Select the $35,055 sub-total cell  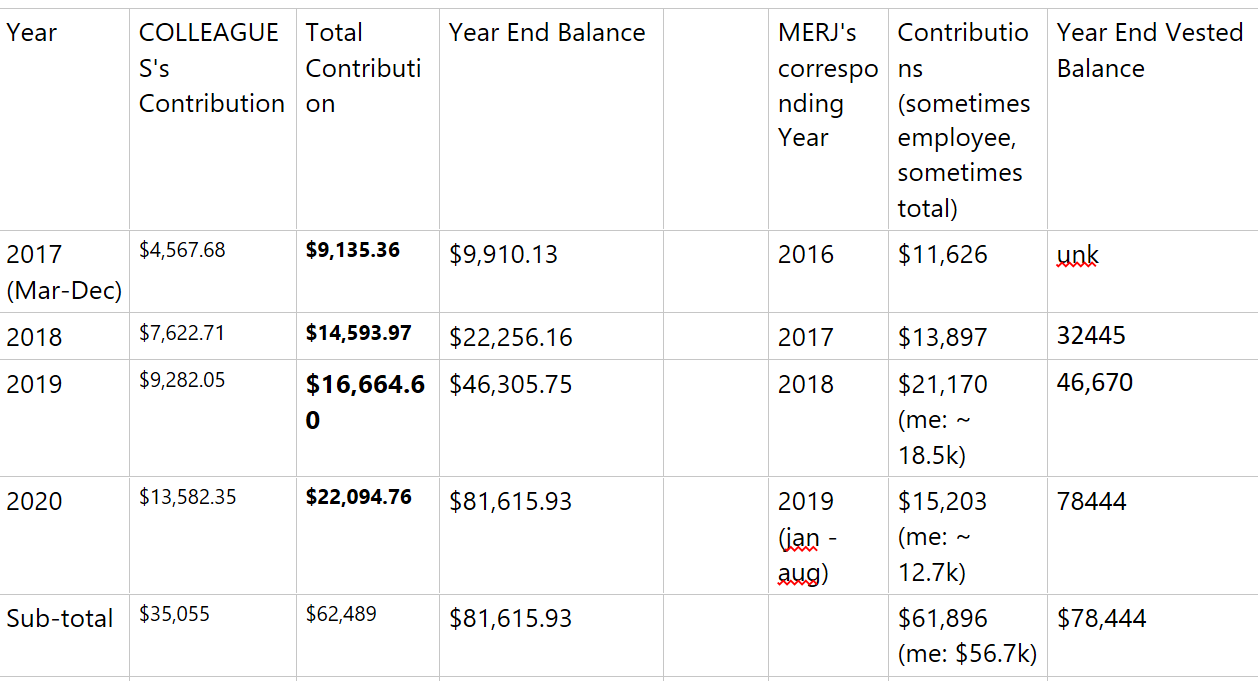(x=174, y=614)
